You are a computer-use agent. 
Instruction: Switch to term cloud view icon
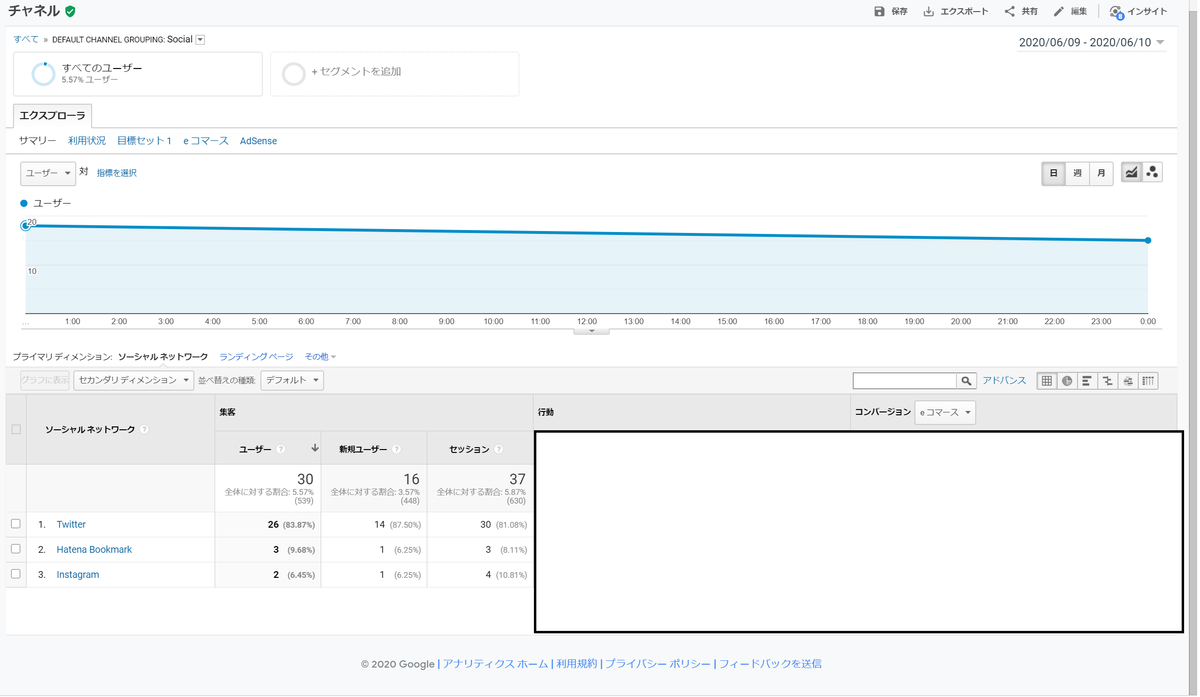(1128, 381)
